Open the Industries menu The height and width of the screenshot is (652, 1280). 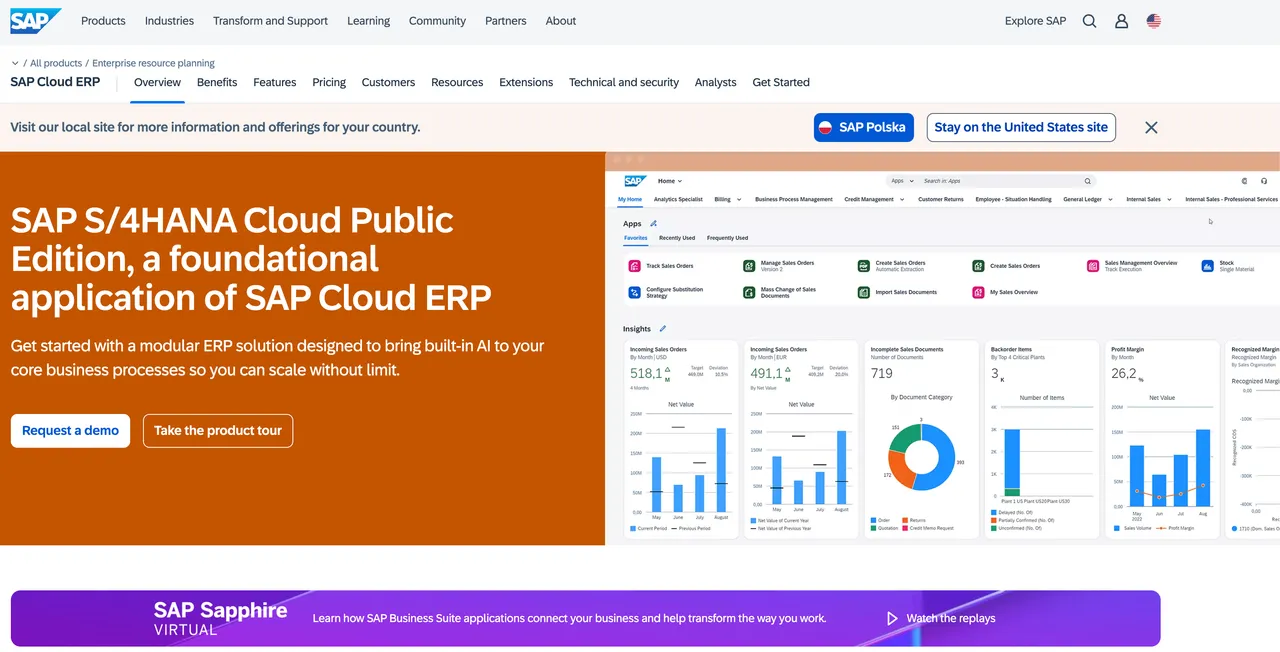point(169,21)
